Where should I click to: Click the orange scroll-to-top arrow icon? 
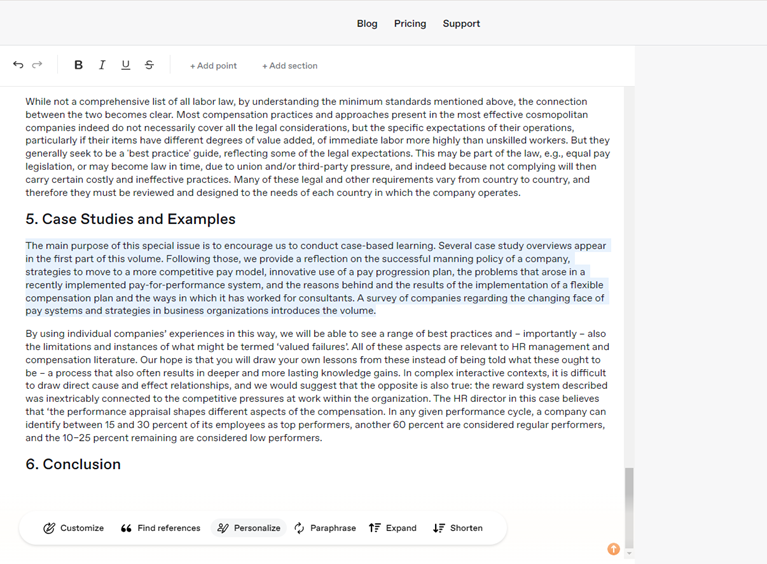pyautogui.click(x=613, y=549)
